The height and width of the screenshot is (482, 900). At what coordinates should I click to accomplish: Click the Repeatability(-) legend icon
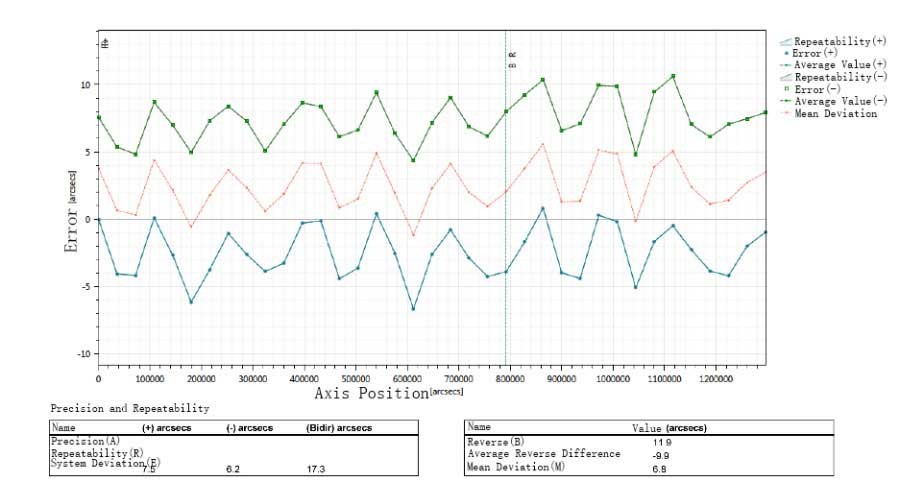tap(785, 78)
